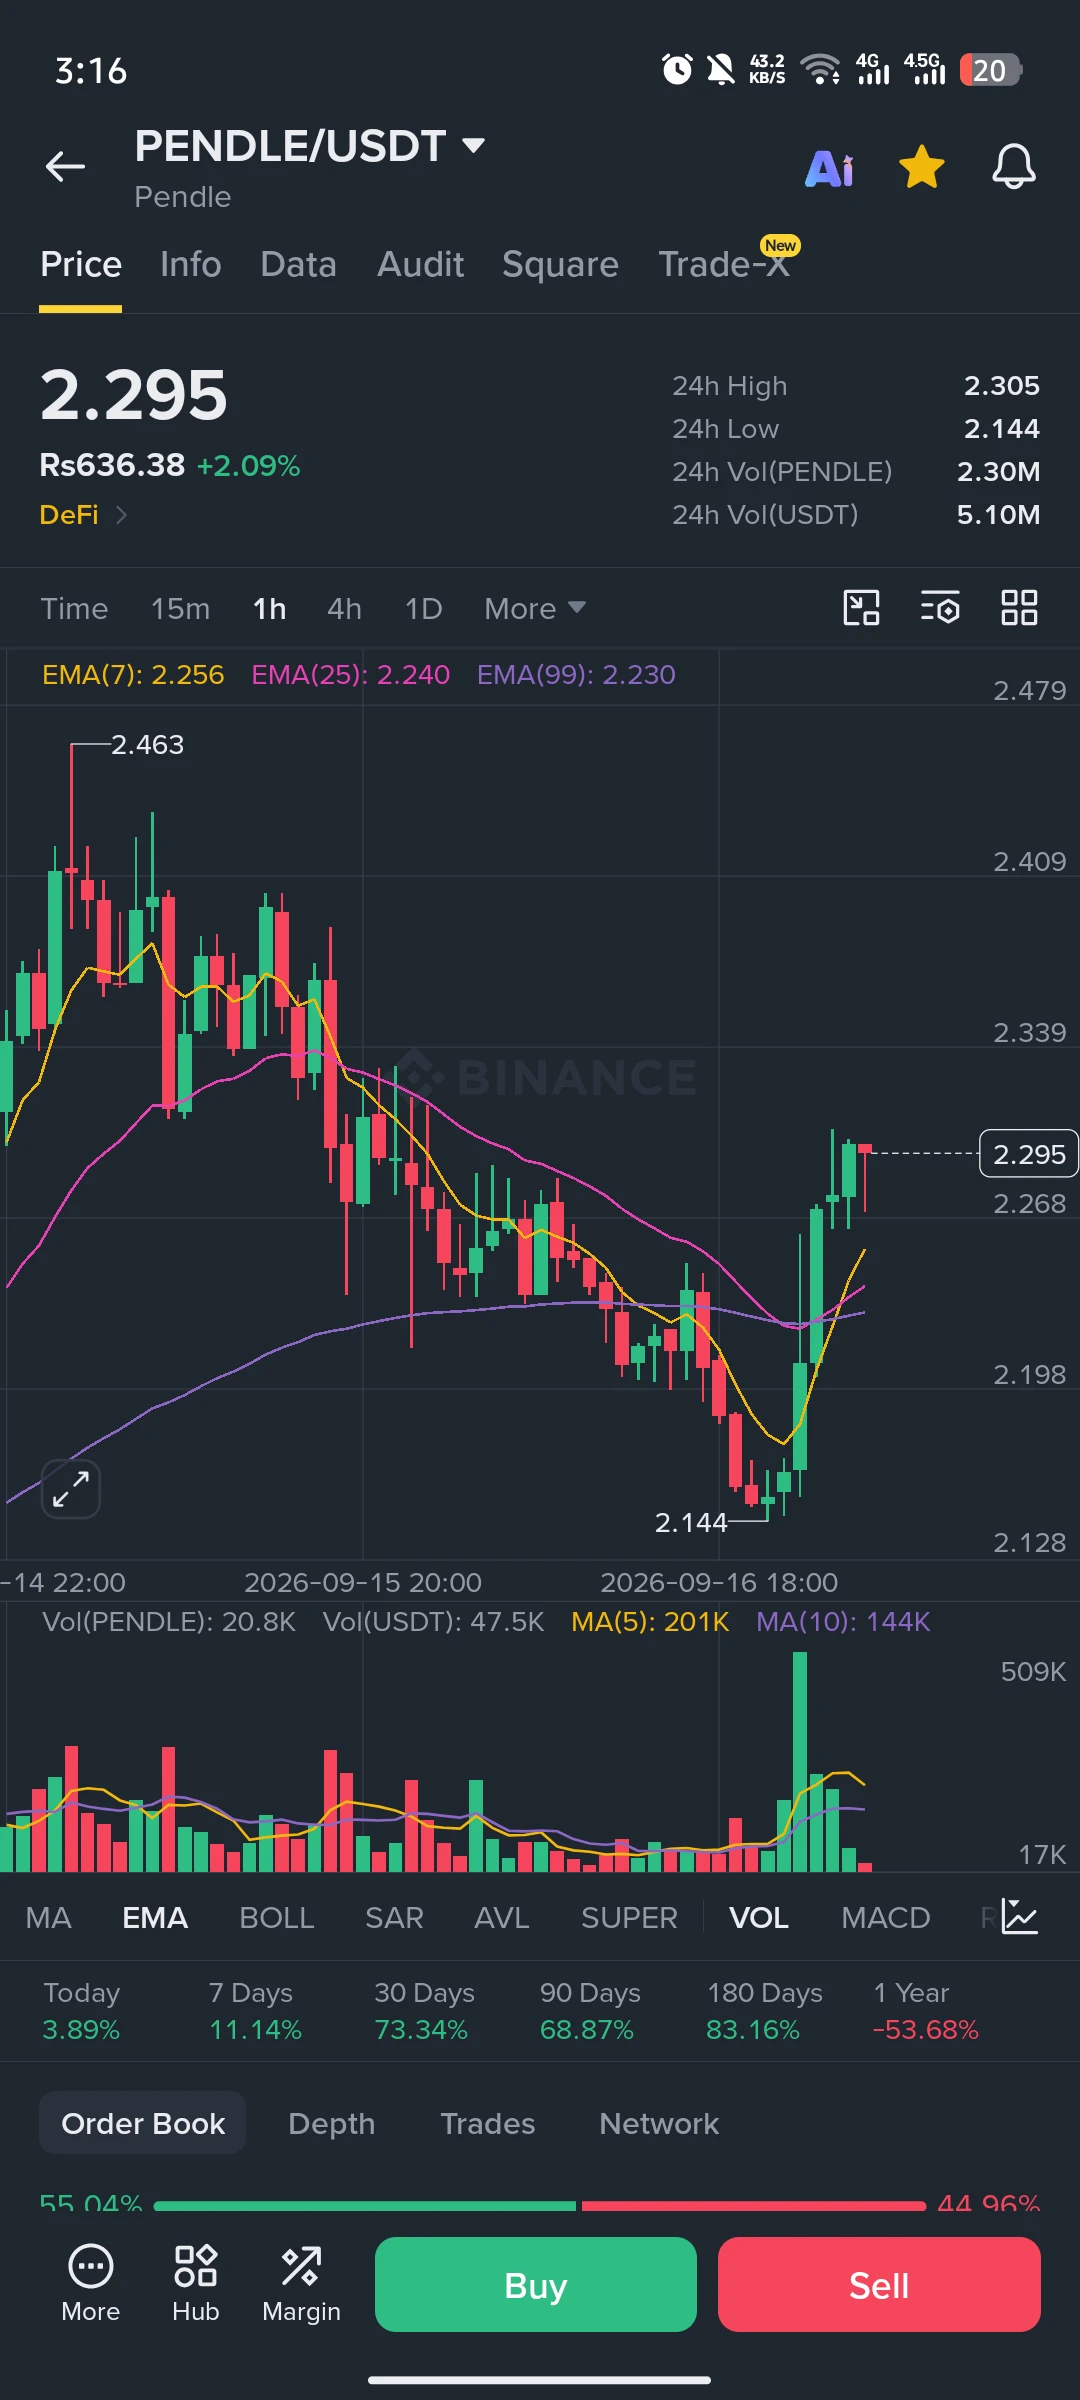Tap the battery indicator showing 20
1080x2400 pixels.
click(990, 70)
